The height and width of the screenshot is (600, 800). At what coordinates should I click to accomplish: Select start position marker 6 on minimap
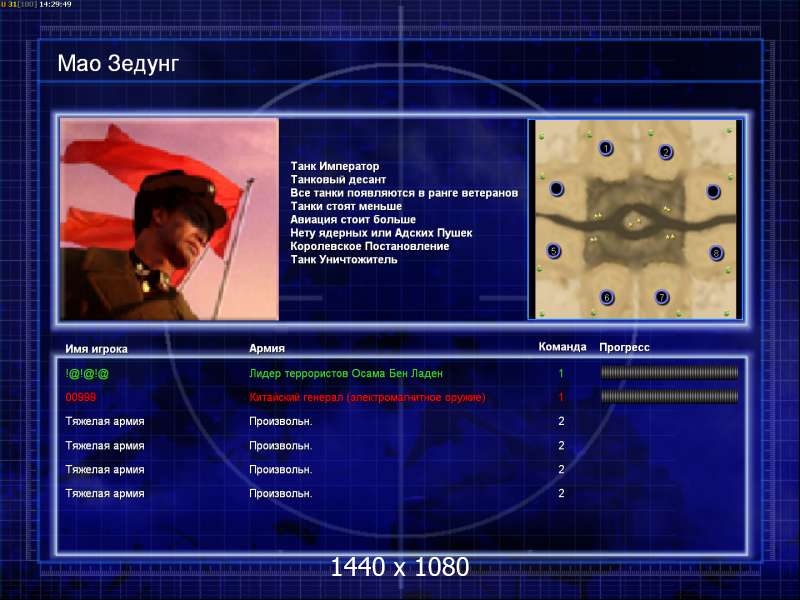pyautogui.click(x=607, y=297)
